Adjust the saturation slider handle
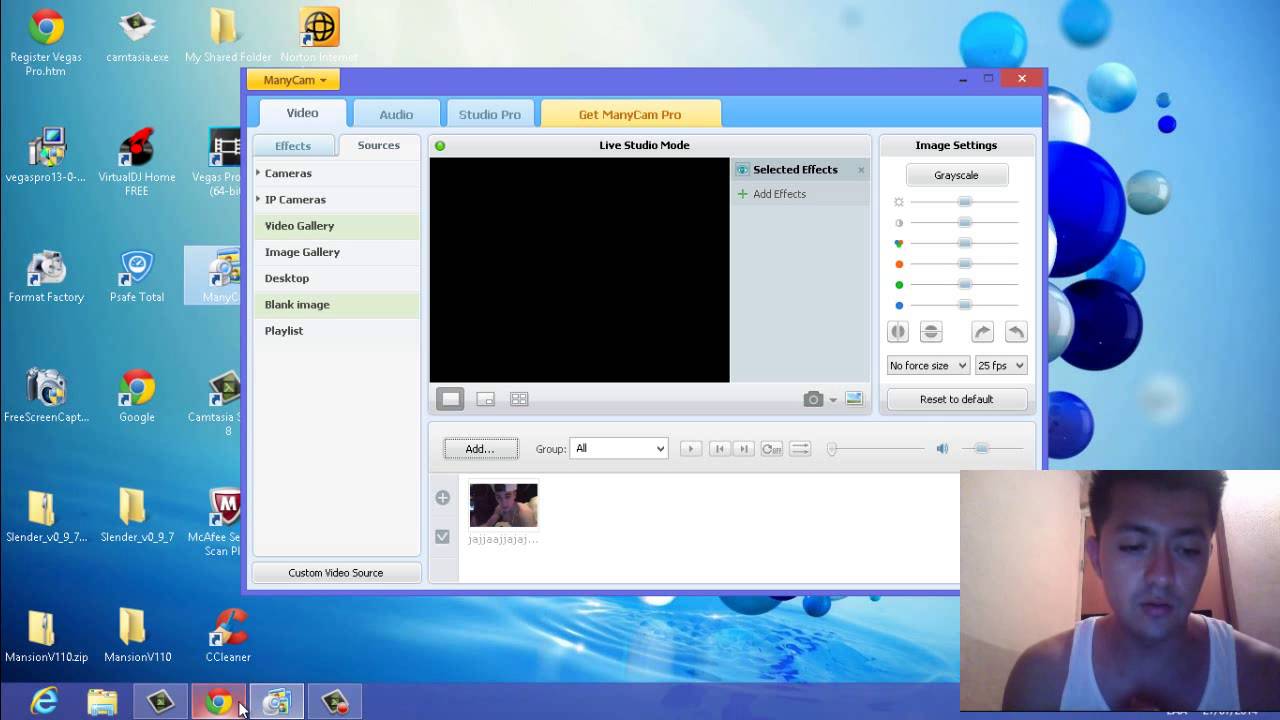1280x720 pixels. pyautogui.click(x=965, y=243)
